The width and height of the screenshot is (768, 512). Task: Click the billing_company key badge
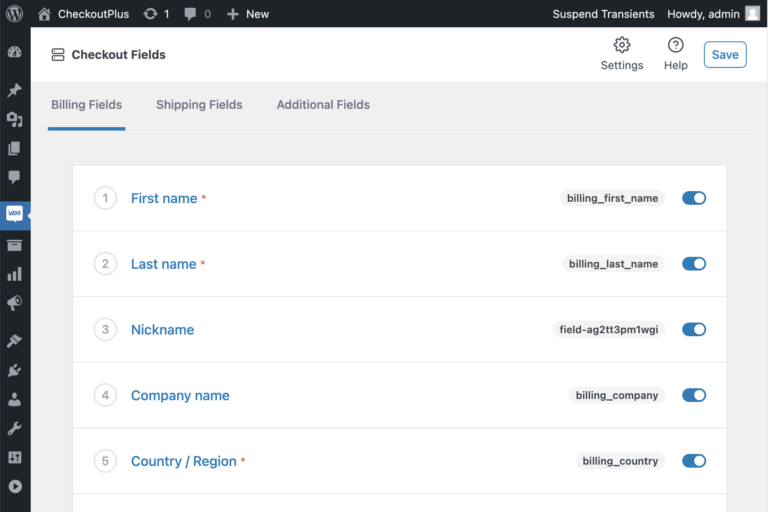[x=617, y=395]
